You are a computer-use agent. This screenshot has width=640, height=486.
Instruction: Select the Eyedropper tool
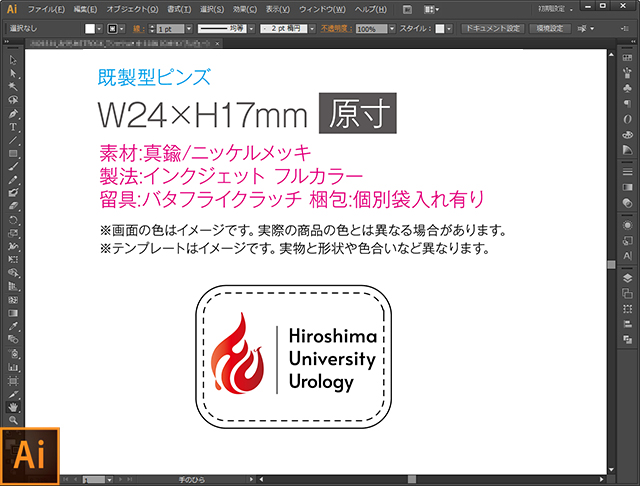pyautogui.click(x=13, y=326)
